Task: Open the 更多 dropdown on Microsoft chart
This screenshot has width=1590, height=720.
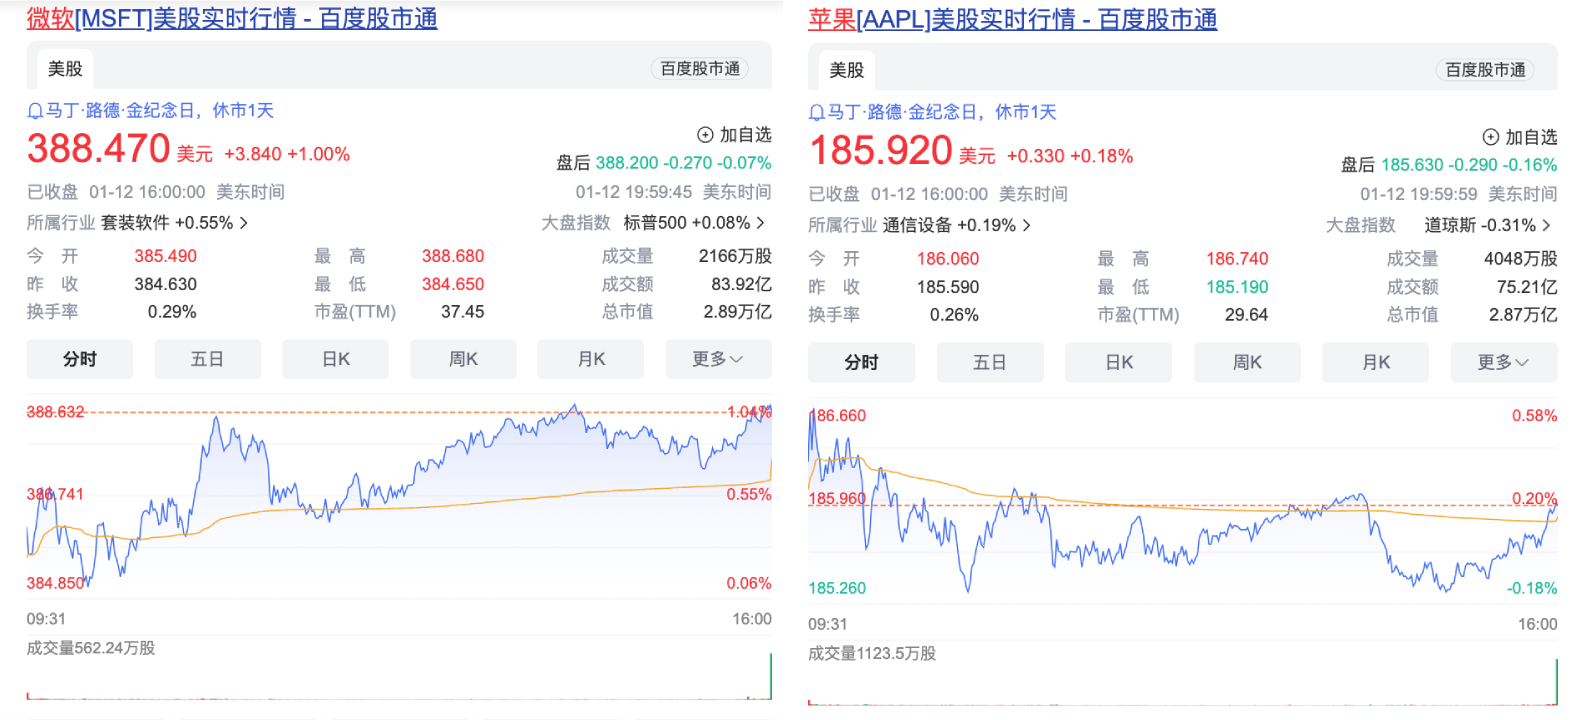Action: point(718,359)
